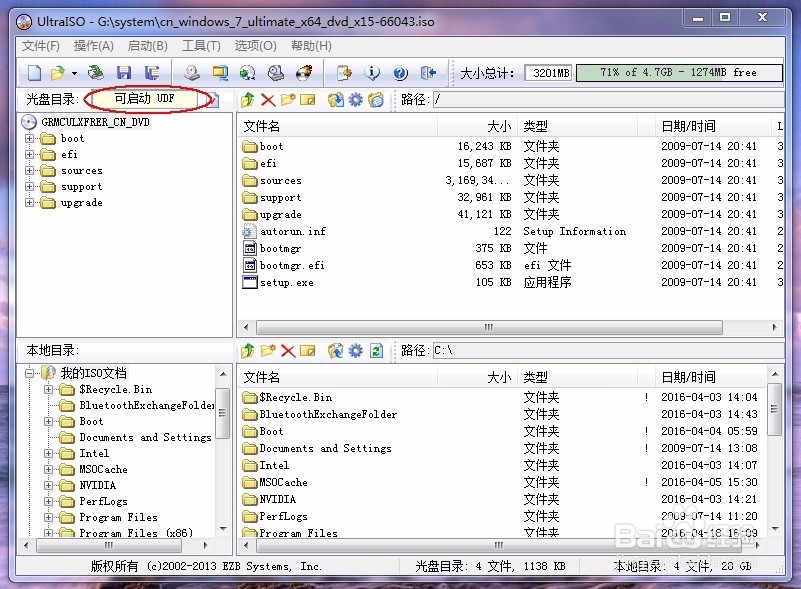Open the 启动(B) menu

pos(148,46)
